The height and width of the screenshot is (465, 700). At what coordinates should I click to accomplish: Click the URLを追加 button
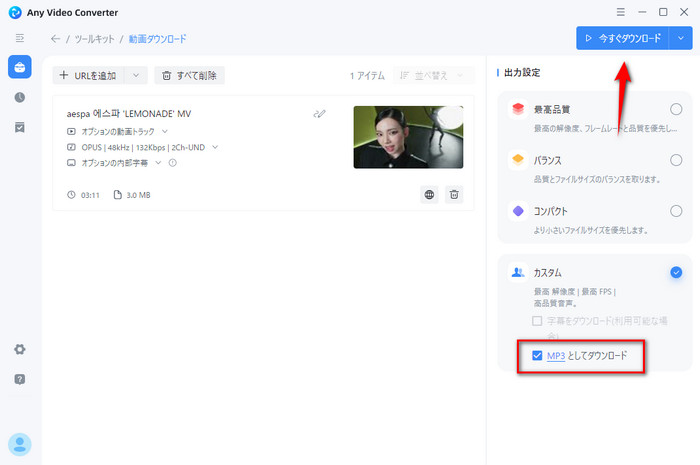88,75
